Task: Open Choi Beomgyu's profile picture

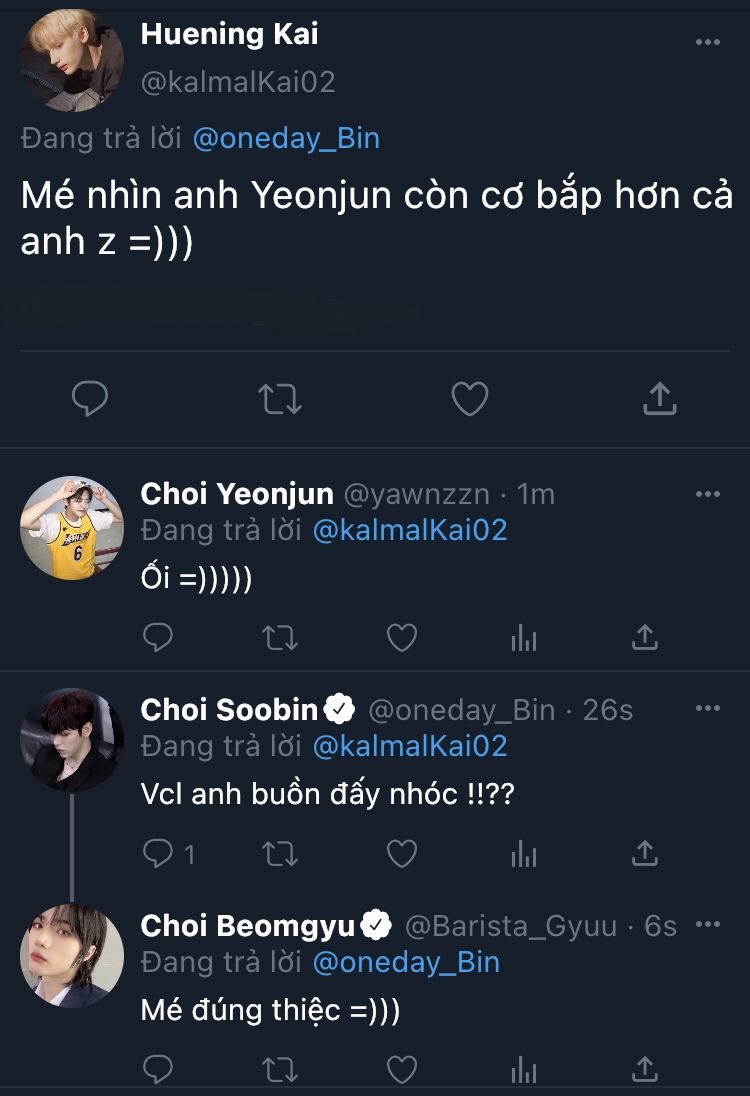Action: coord(71,955)
